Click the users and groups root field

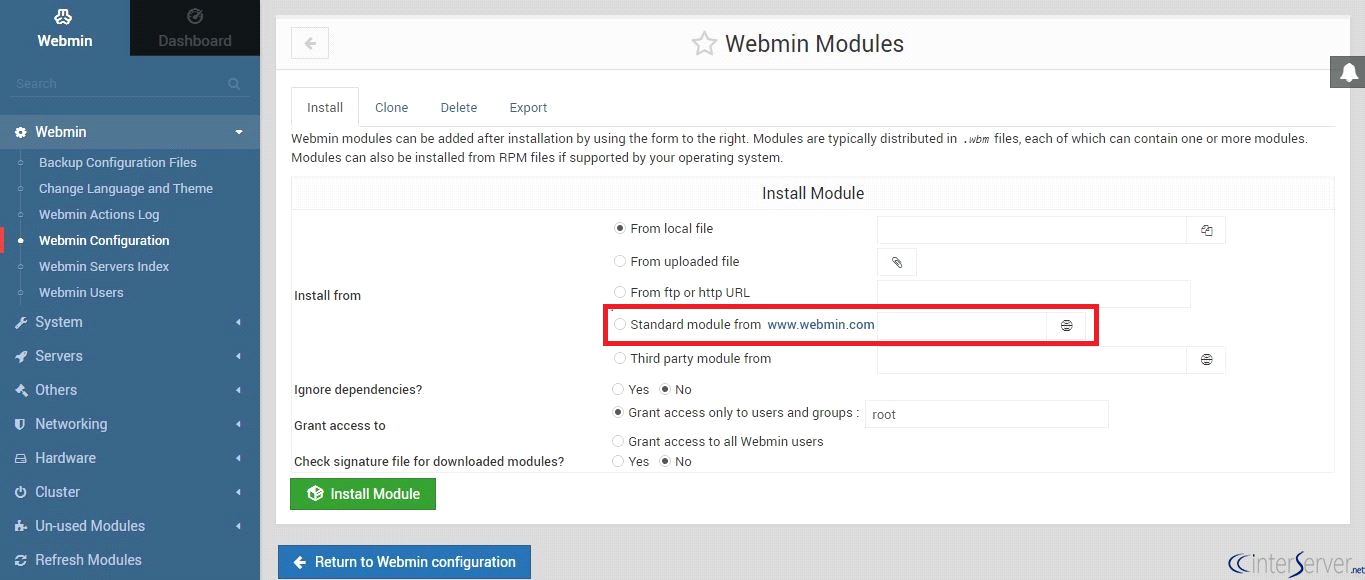tap(985, 414)
